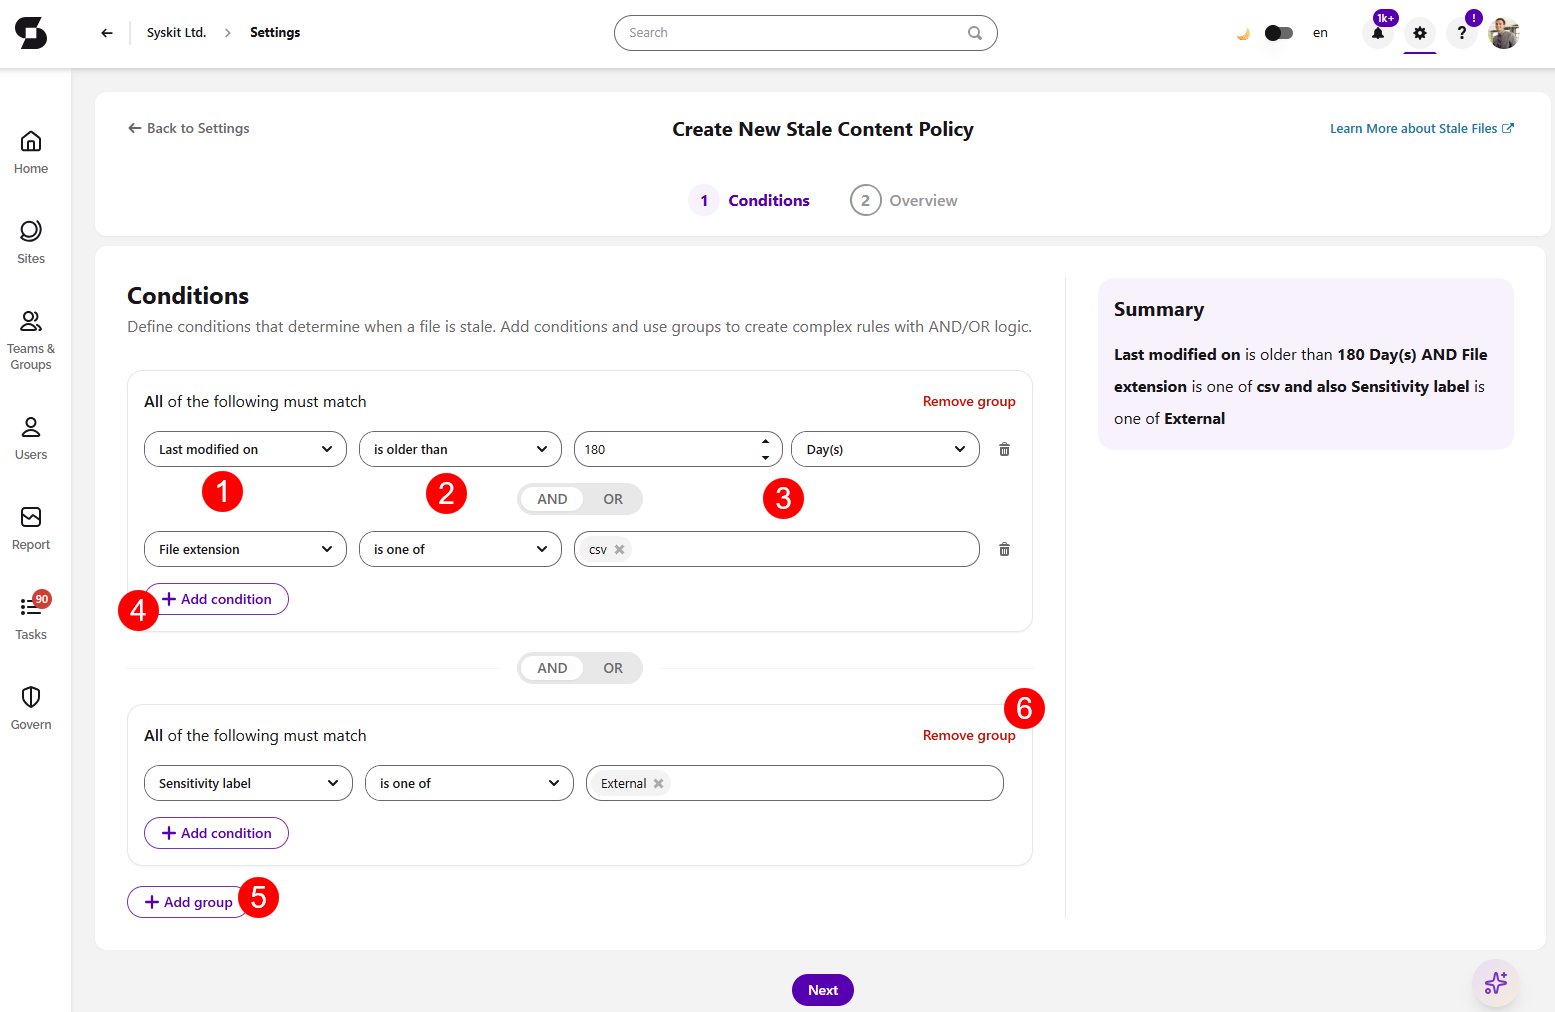Open Users in the sidebar

coord(31,439)
